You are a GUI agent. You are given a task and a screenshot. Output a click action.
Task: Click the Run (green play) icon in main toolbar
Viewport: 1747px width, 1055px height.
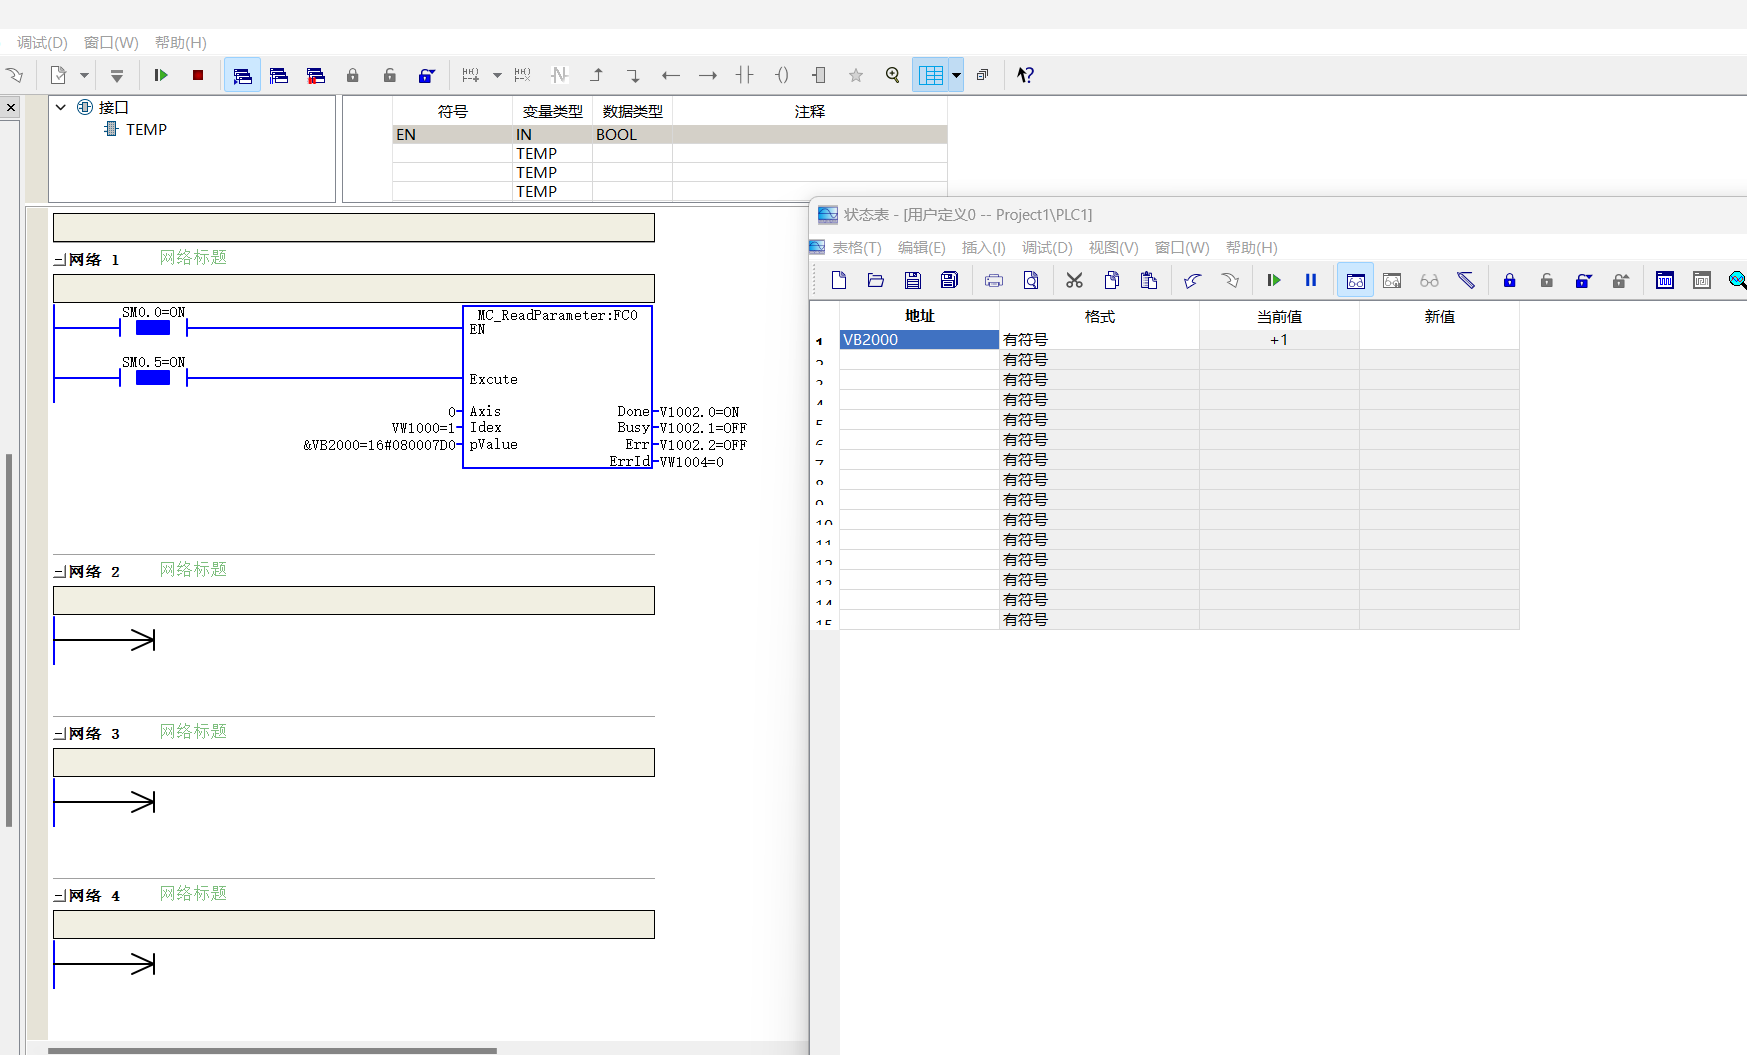pos(160,75)
